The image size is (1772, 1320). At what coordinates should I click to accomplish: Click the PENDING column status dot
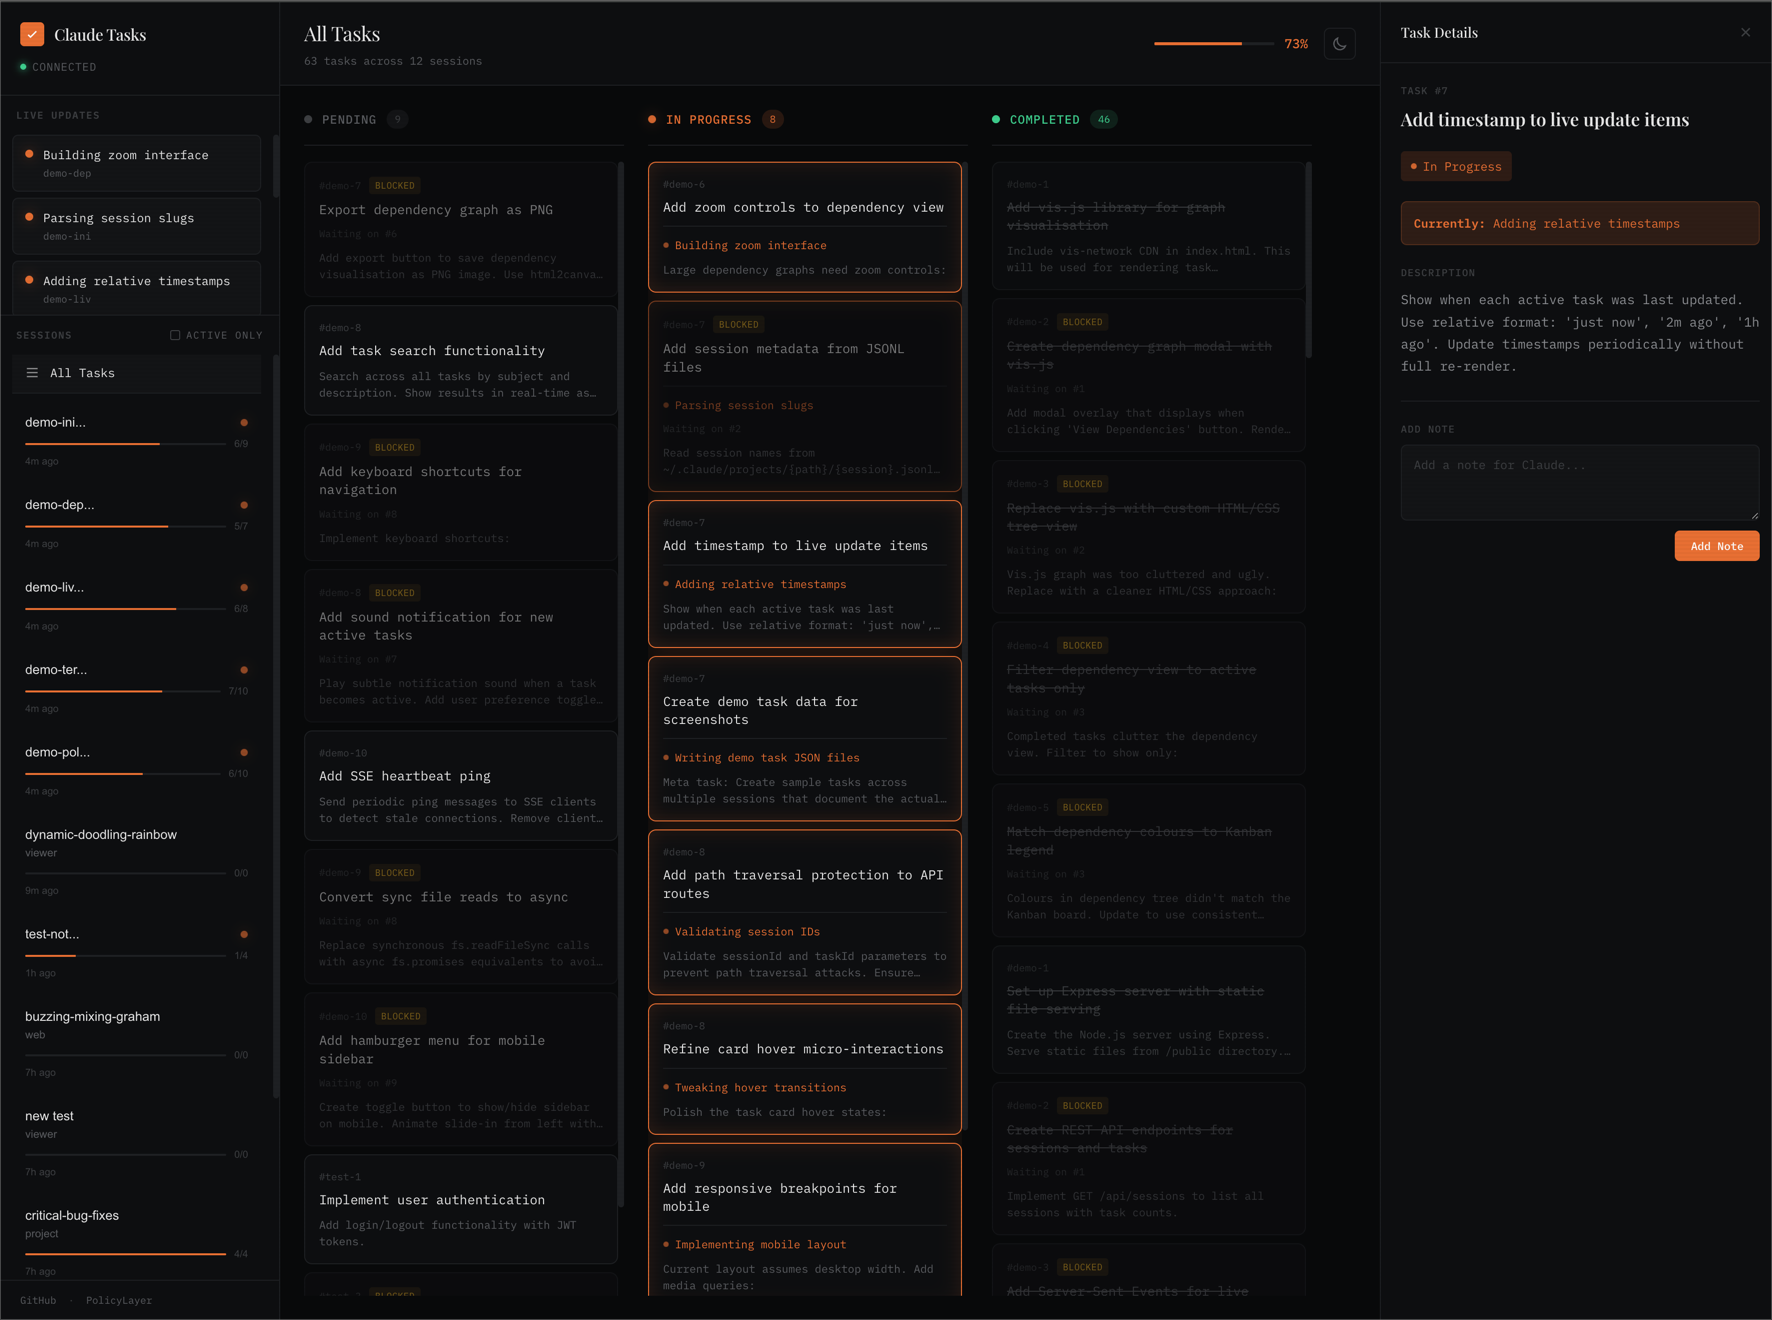(x=309, y=119)
